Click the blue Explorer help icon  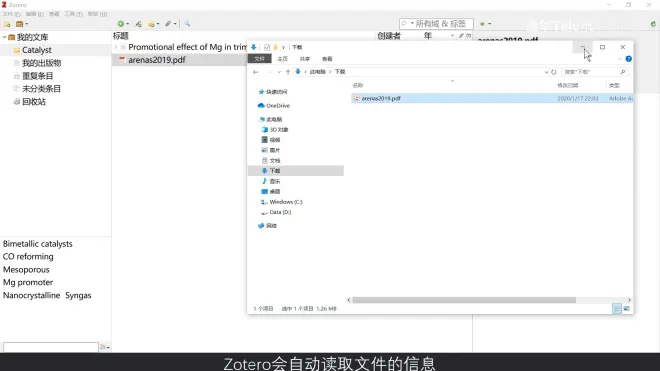628,59
